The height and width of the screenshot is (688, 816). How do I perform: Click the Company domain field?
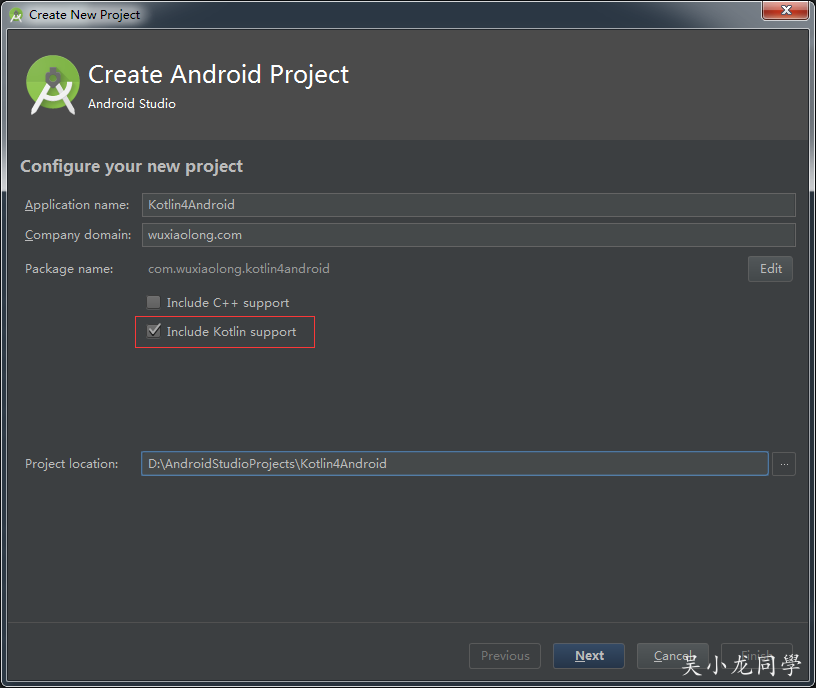[468, 235]
